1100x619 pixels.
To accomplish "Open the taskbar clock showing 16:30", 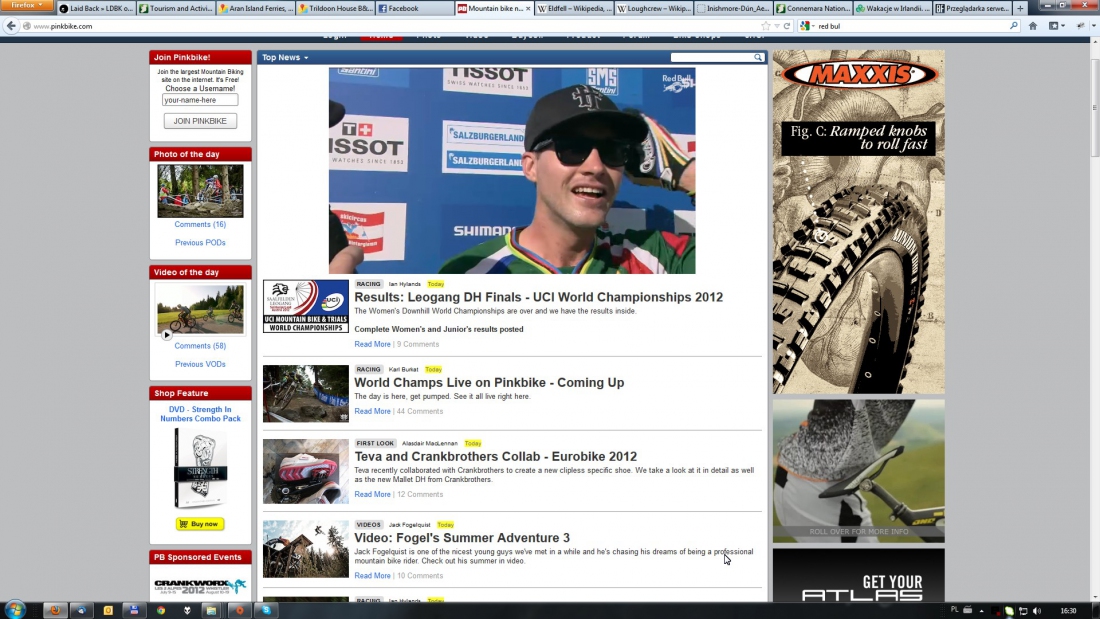I will [x=1068, y=611].
